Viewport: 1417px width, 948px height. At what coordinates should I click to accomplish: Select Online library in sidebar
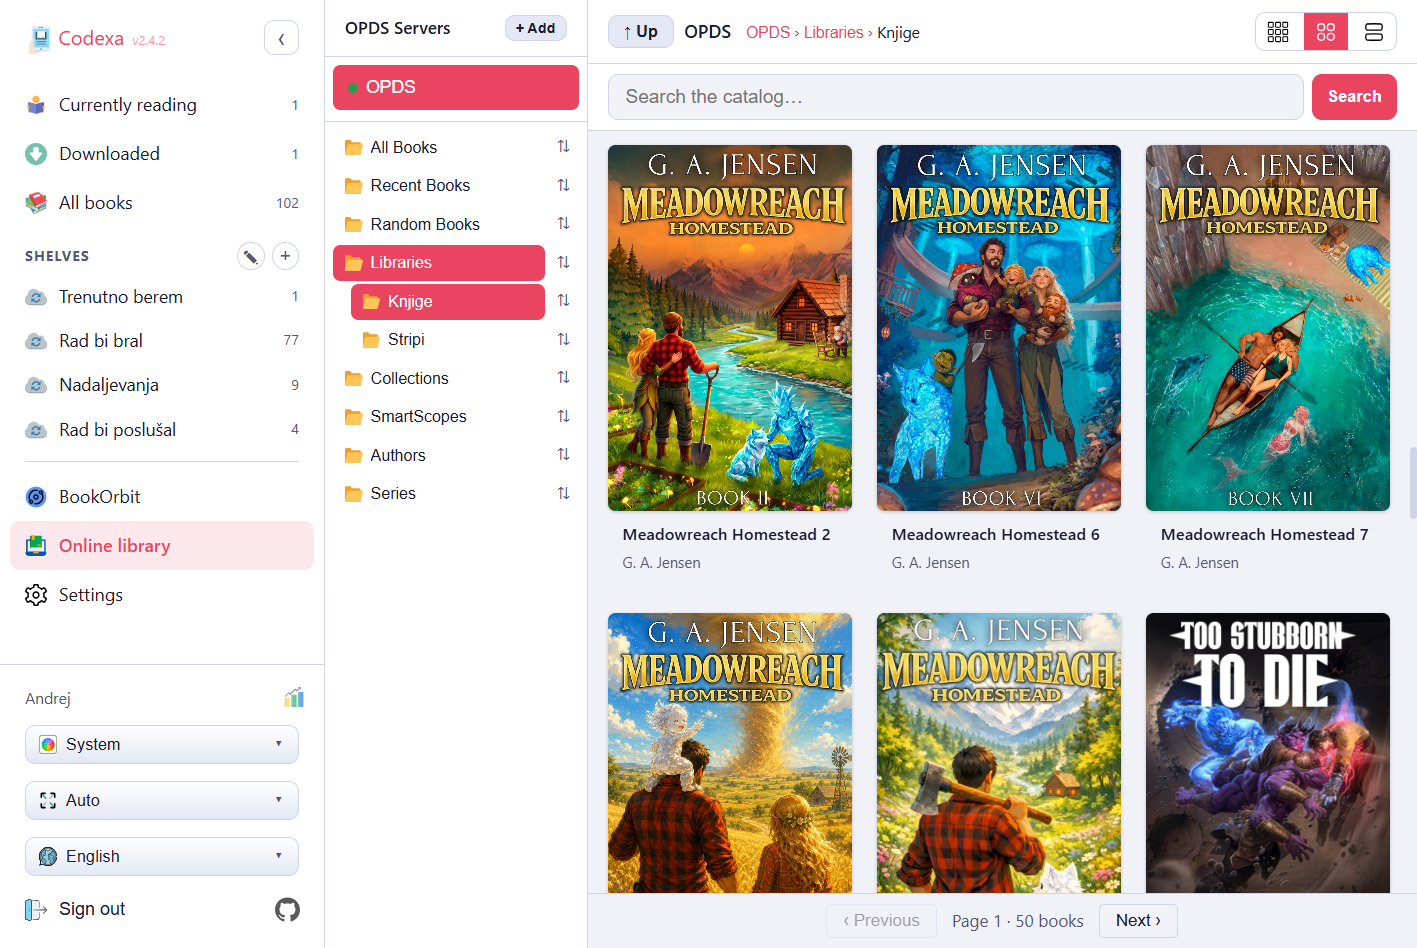162,546
